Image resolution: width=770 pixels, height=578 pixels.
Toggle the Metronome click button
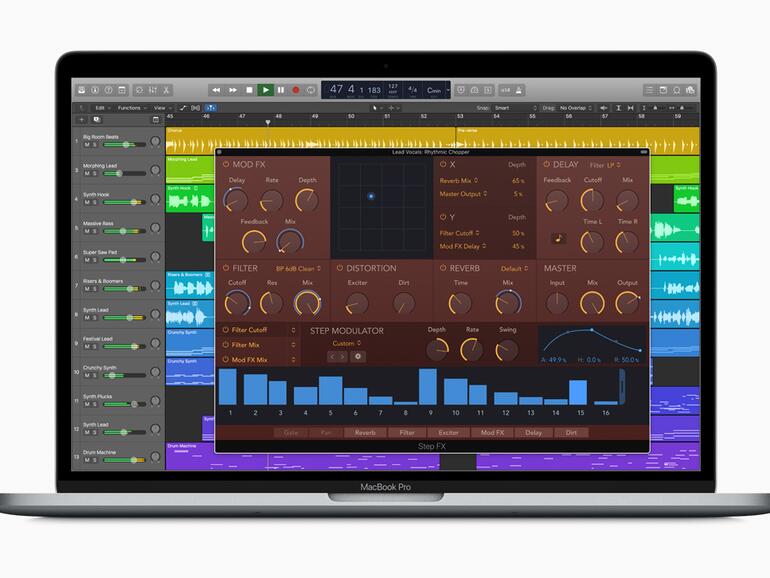point(519,90)
